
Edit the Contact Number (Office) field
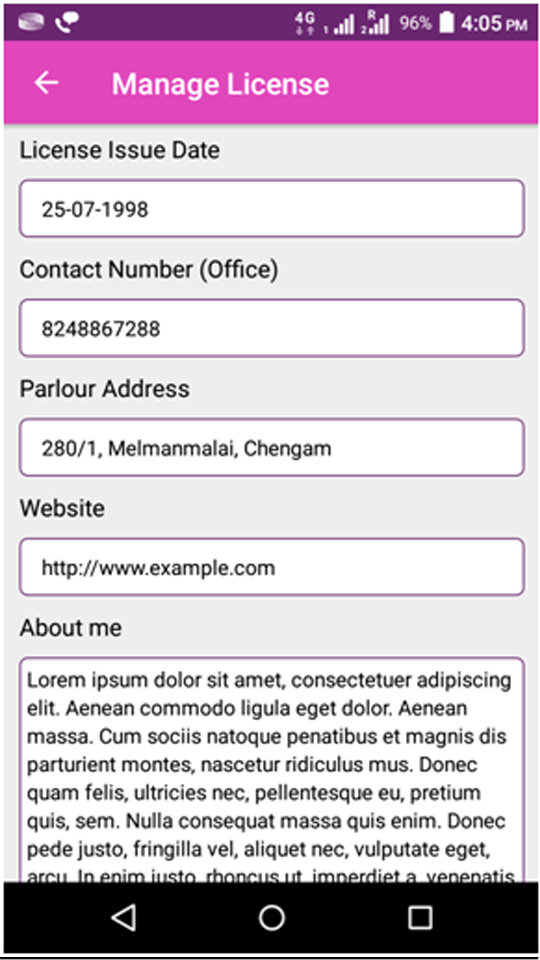pos(271,328)
